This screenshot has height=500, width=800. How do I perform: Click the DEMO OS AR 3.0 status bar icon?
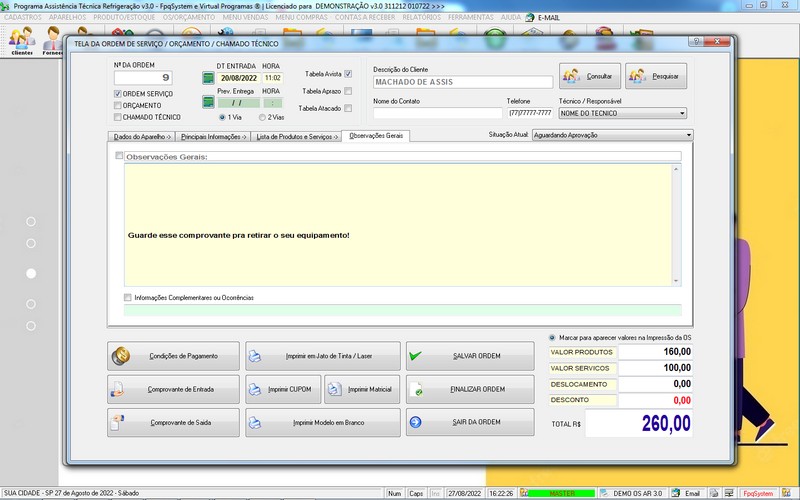(604, 493)
